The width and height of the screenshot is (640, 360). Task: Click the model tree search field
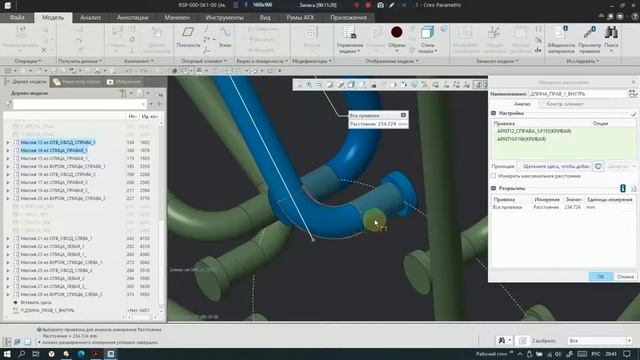click(x=79, y=104)
